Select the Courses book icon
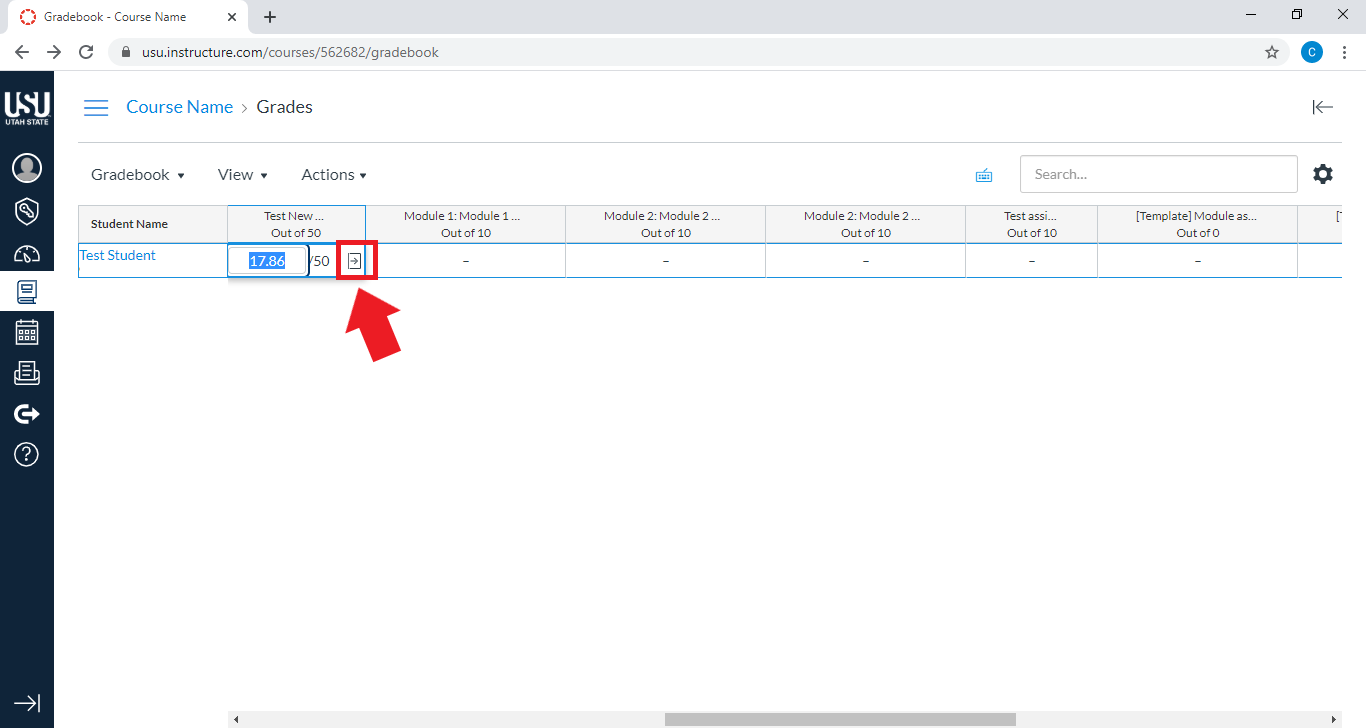This screenshot has height=728, width=1366. click(x=27, y=292)
